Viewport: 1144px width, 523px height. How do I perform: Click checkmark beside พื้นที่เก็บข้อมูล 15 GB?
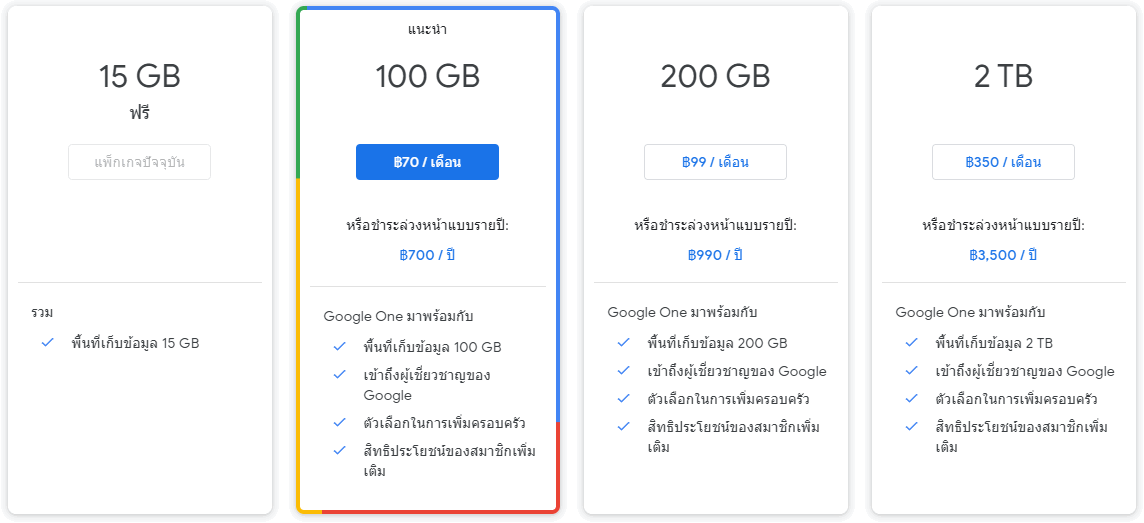tap(47, 343)
